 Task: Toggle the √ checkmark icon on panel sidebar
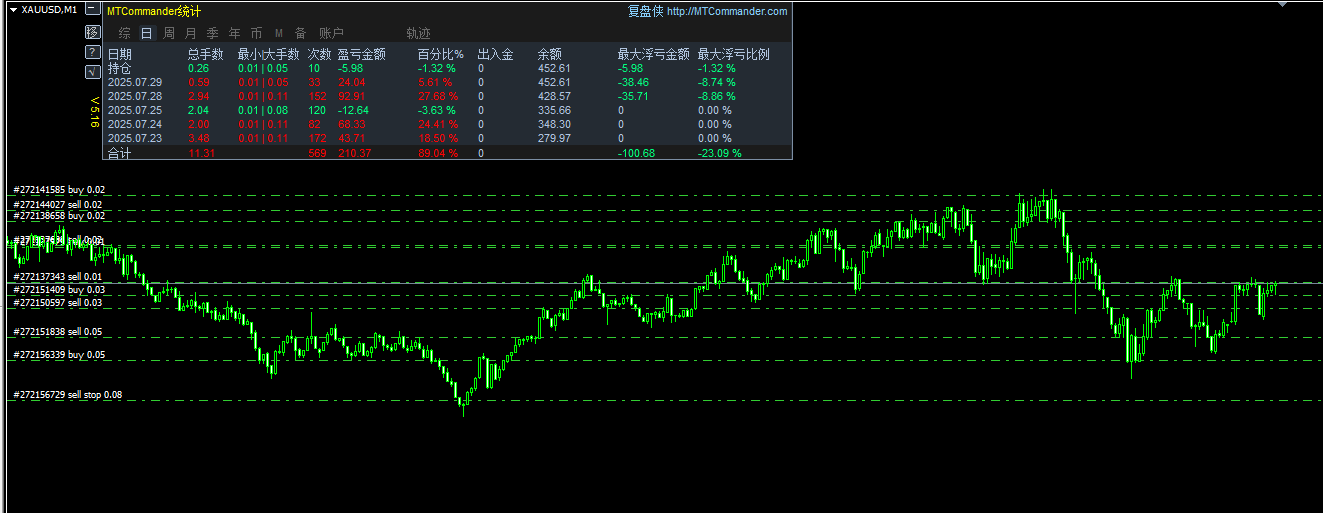pyautogui.click(x=92, y=71)
